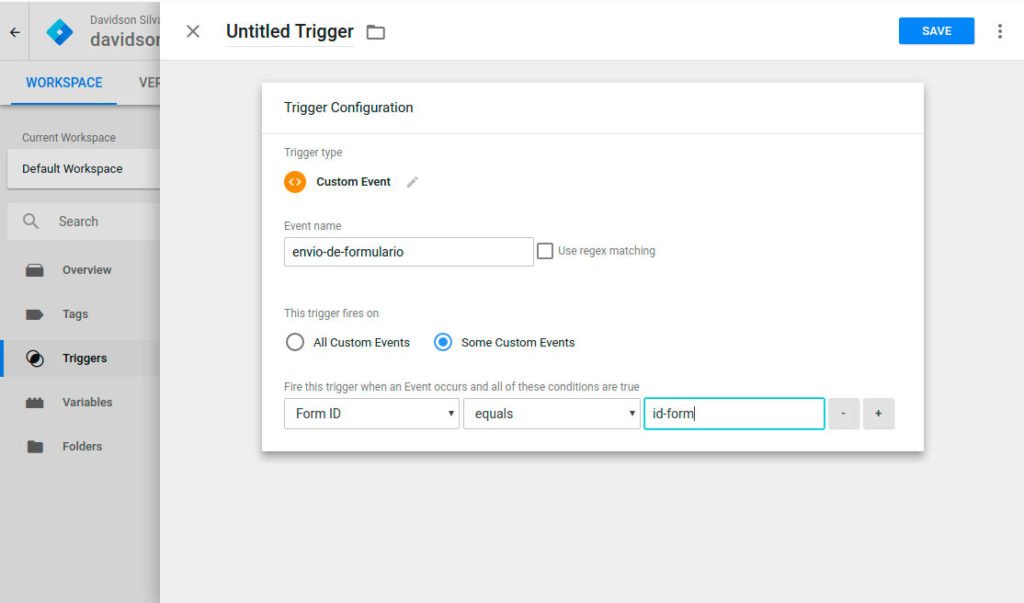Save the trigger with the SAVE button

[x=936, y=31]
